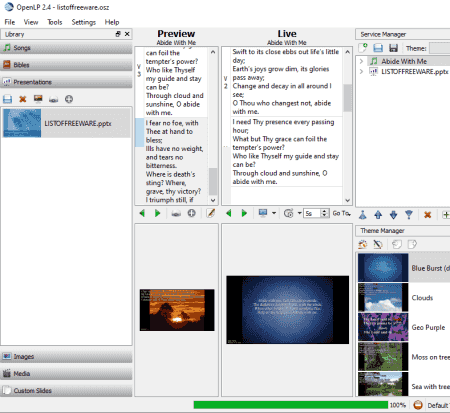Float the Library dock panel
Screen dimensions: 450x413
point(118,34)
